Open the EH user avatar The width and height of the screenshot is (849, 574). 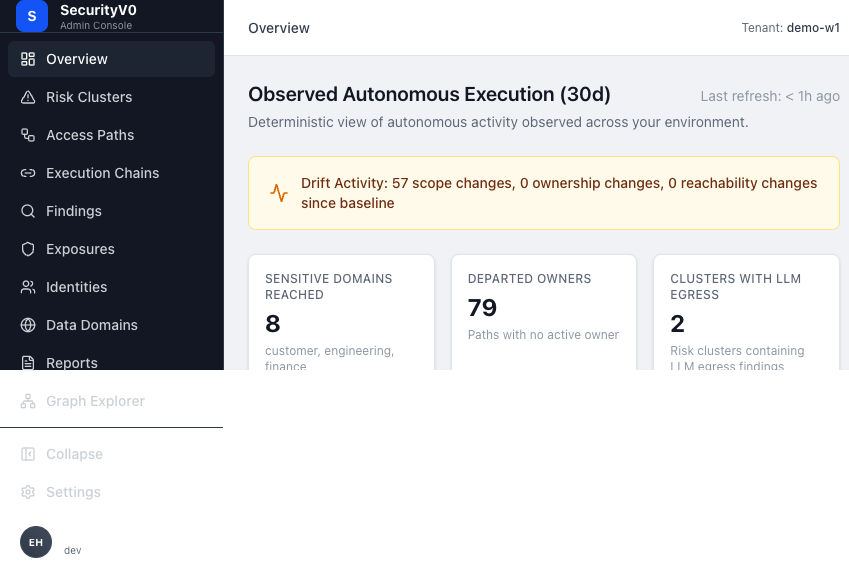point(36,542)
